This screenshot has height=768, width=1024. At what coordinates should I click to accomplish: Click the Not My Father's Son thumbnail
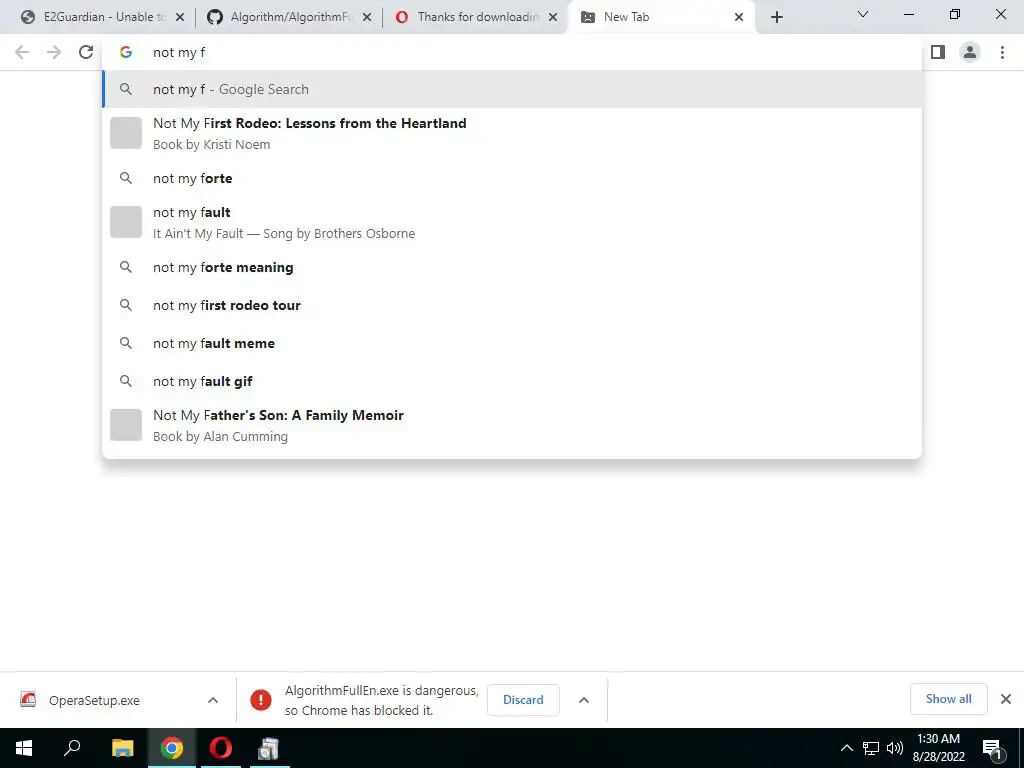click(x=126, y=425)
